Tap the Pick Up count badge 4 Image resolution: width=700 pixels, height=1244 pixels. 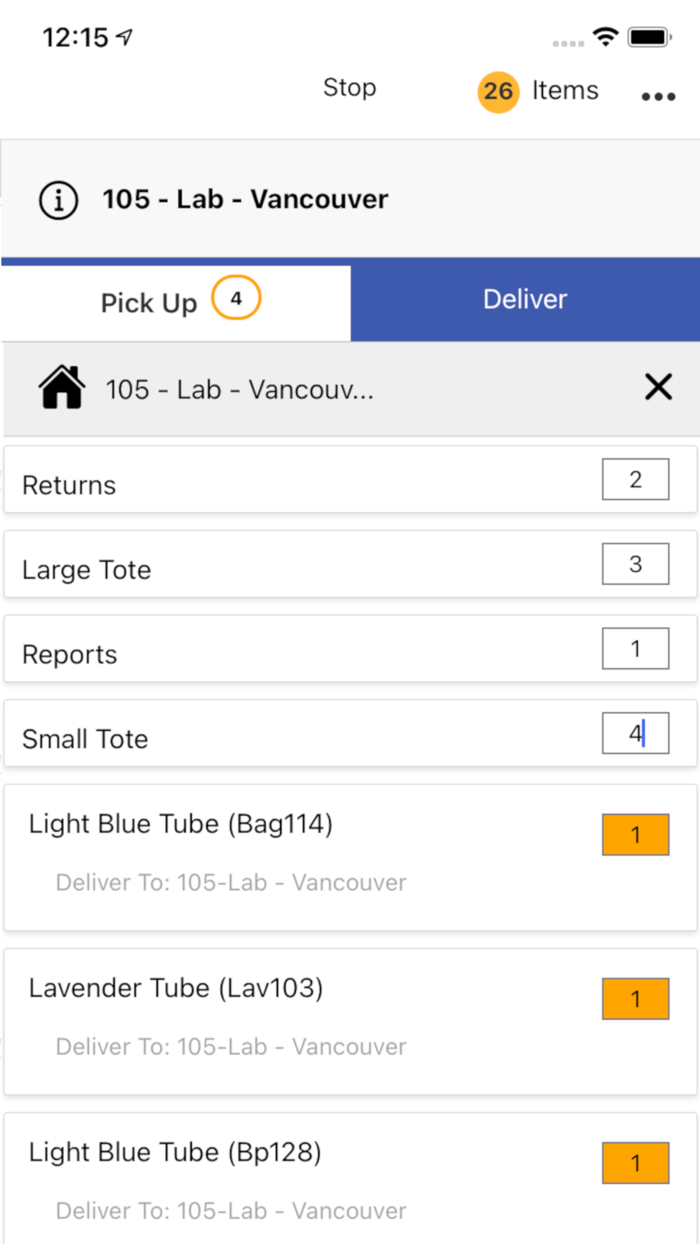coord(236,299)
